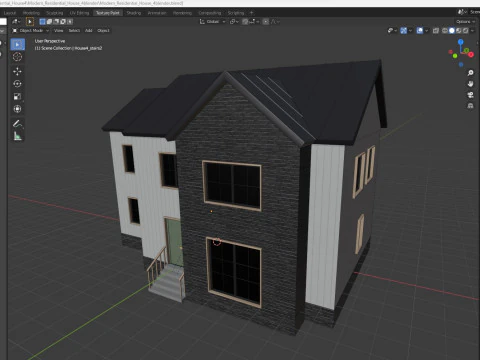Open the Select menu in viewport header
The width and height of the screenshot is (480, 360).
click(x=74, y=30)
